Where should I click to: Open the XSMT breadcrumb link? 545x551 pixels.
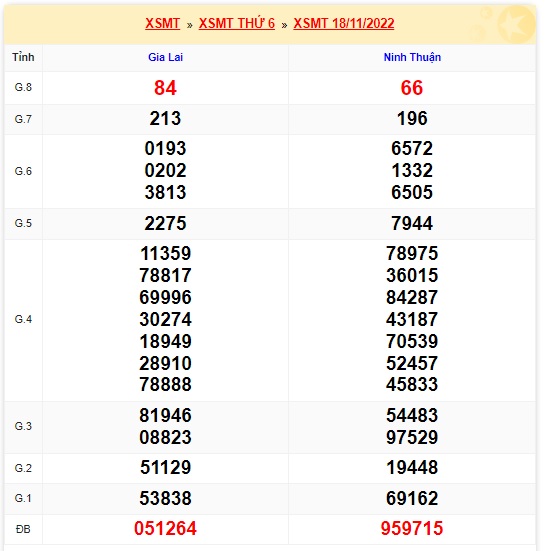point(162,24)
